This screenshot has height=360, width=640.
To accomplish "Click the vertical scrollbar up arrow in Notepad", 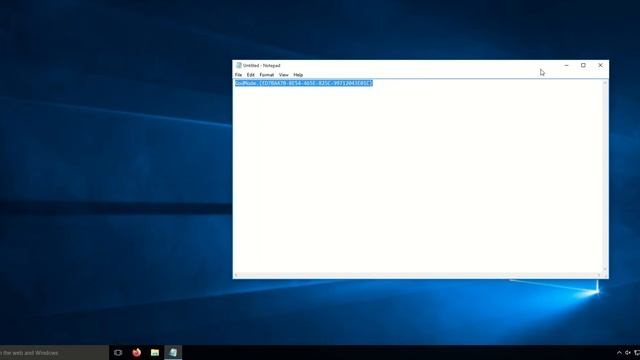I will coord(605,83).
